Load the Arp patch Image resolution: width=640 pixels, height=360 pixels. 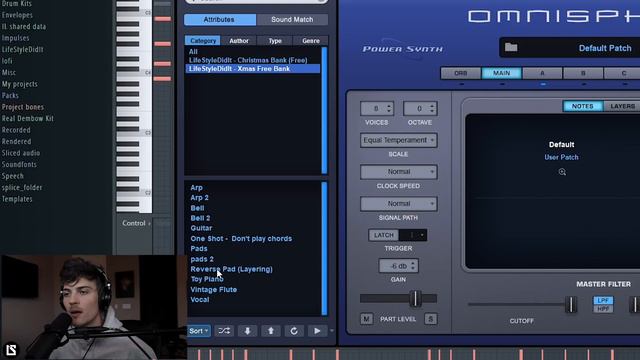tap(196, 187)
